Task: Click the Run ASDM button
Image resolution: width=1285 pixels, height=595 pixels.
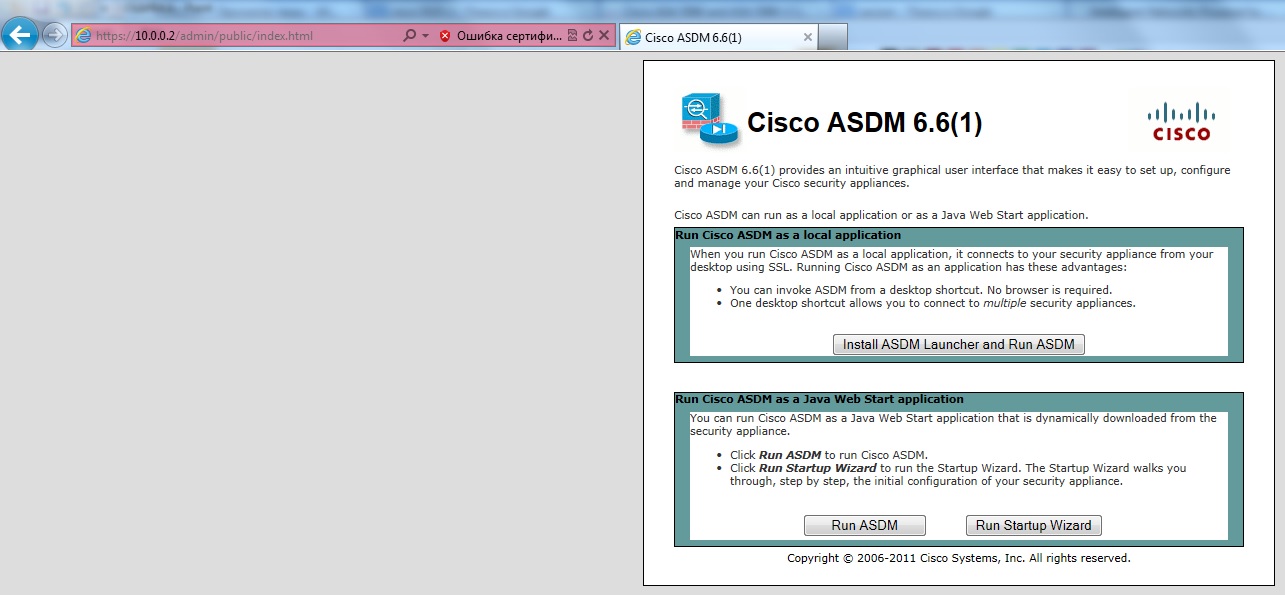Action: pyautogui.click(x=865, y=525)
